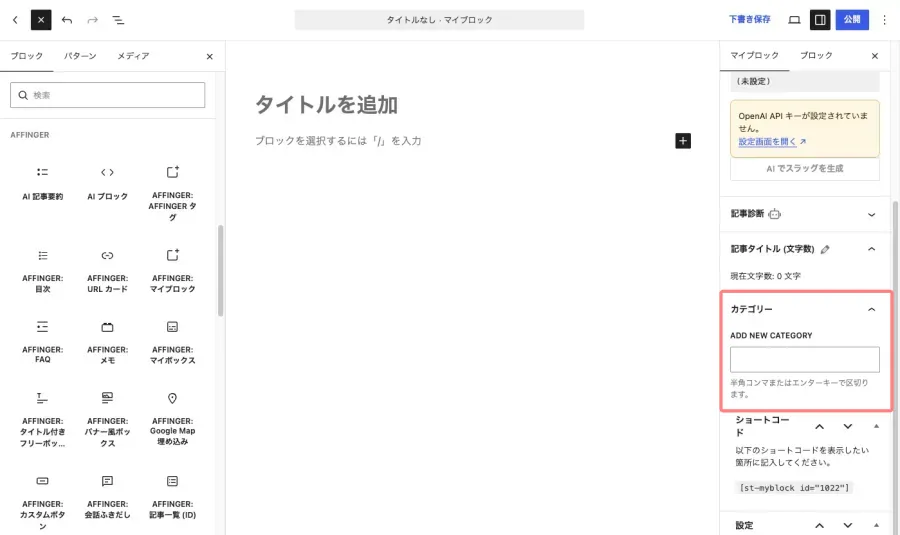Move the 設定 box down
The image size is (900, 535).
pos(847,525)
